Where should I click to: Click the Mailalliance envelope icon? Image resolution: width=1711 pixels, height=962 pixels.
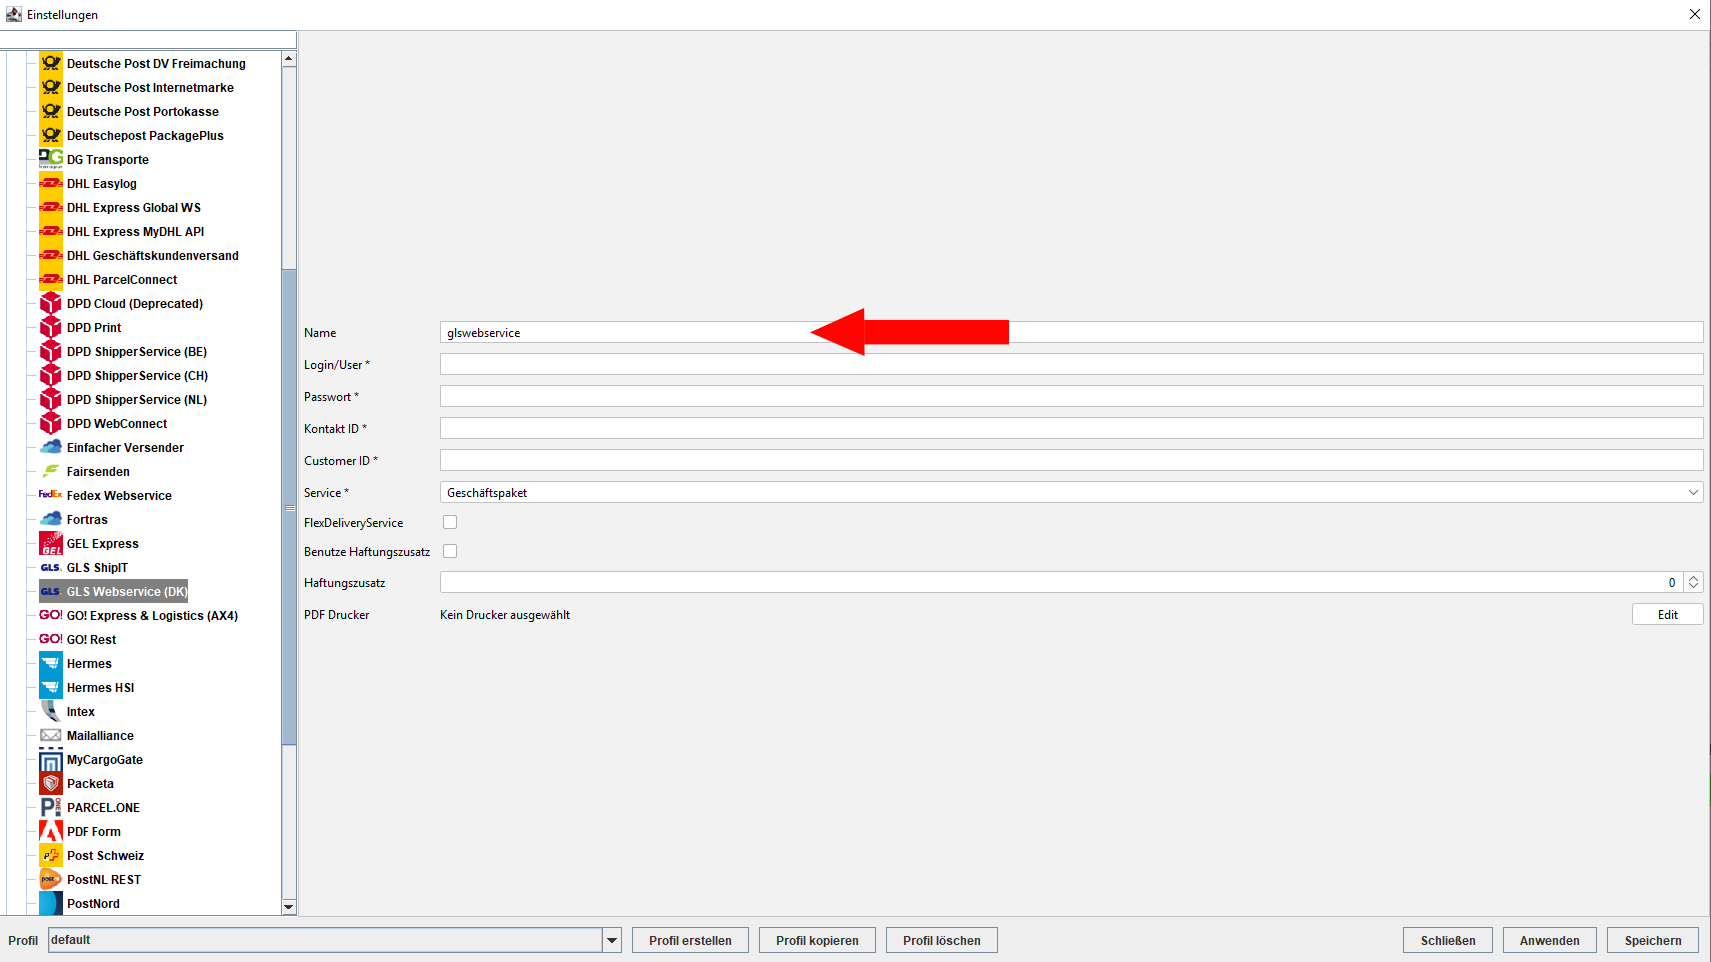click(x=51, y=735)
